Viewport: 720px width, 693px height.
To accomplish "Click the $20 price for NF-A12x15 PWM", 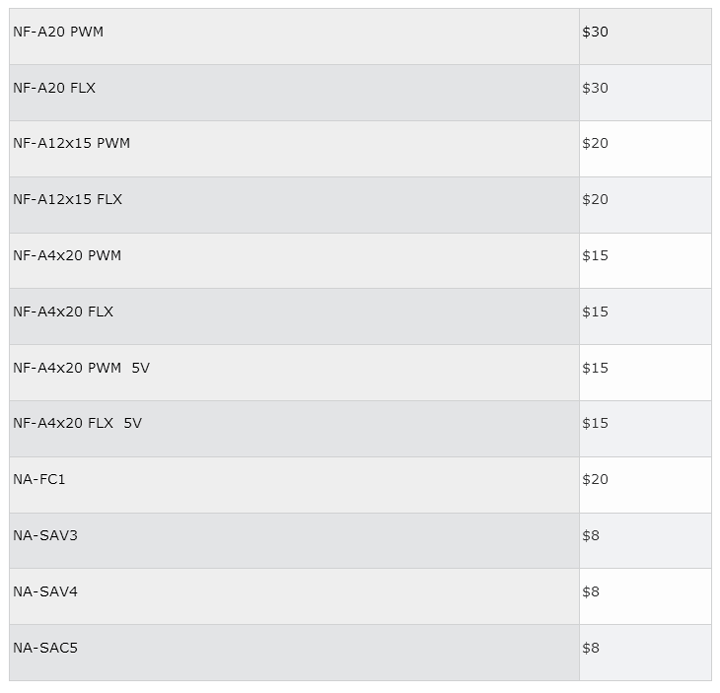I will (595, 143).
